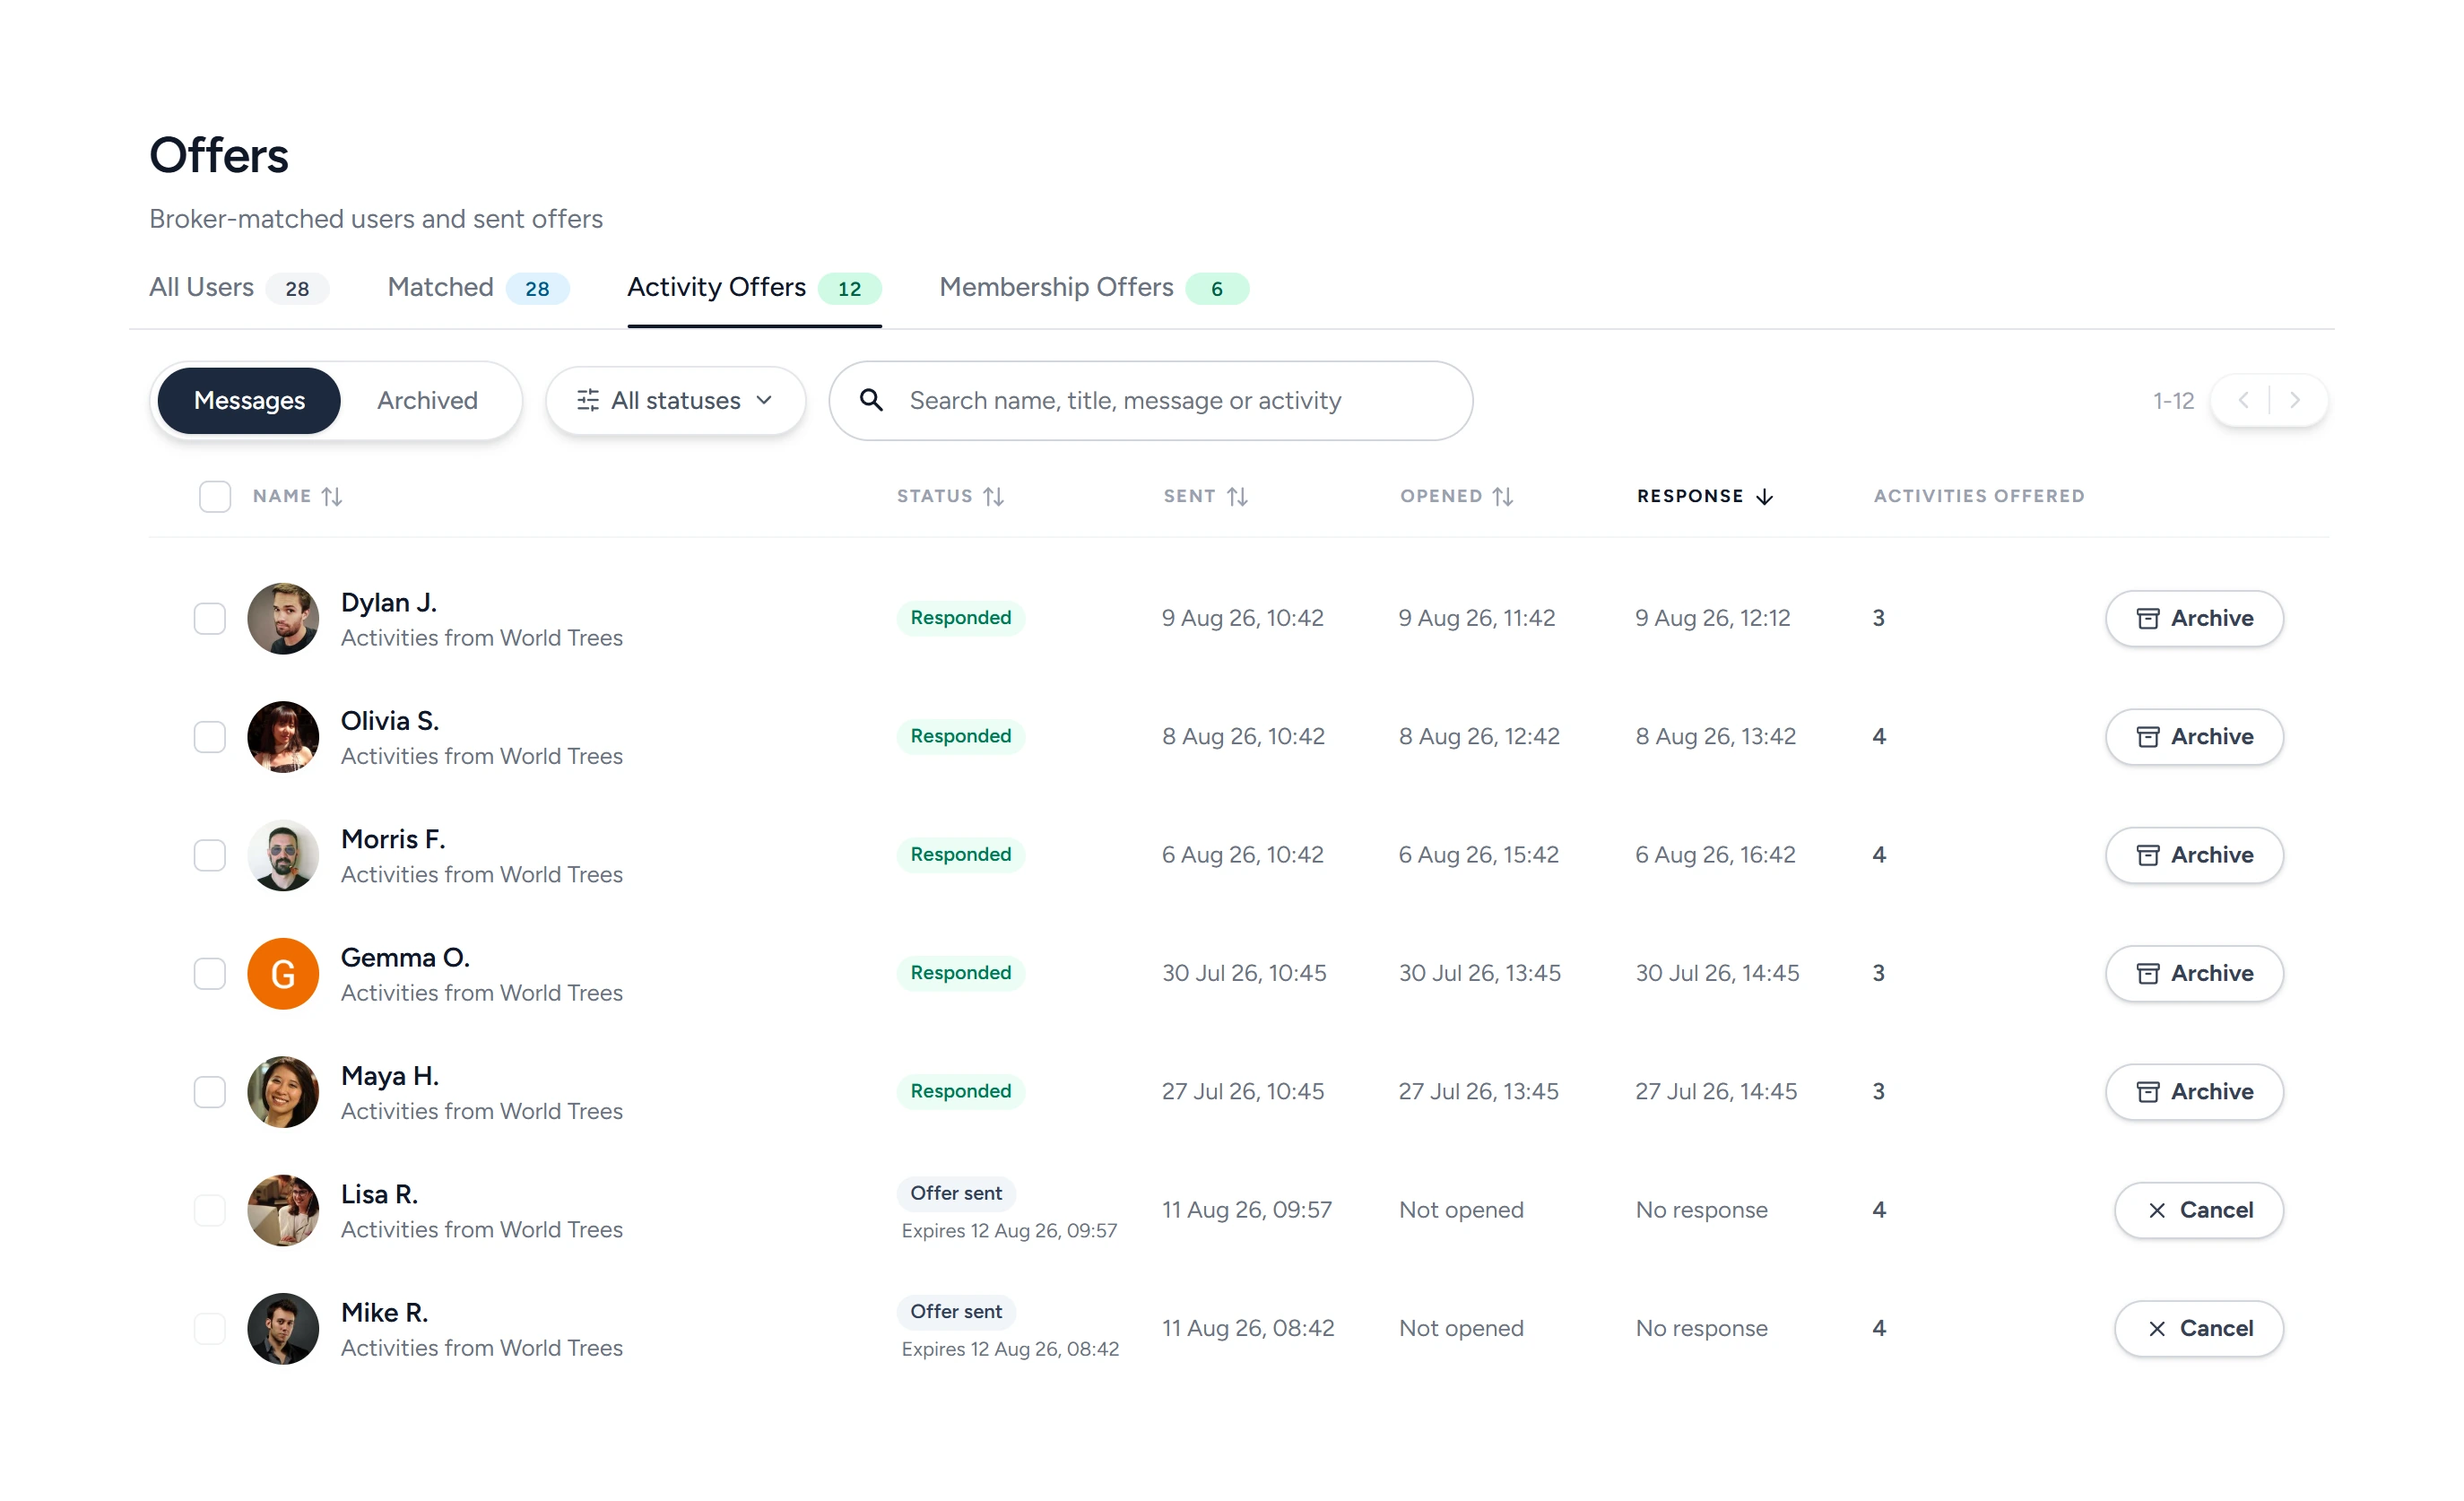Check the Gemma O. row checkbox
Viewport: 2464px width, 1501px height.
[210, 973]
